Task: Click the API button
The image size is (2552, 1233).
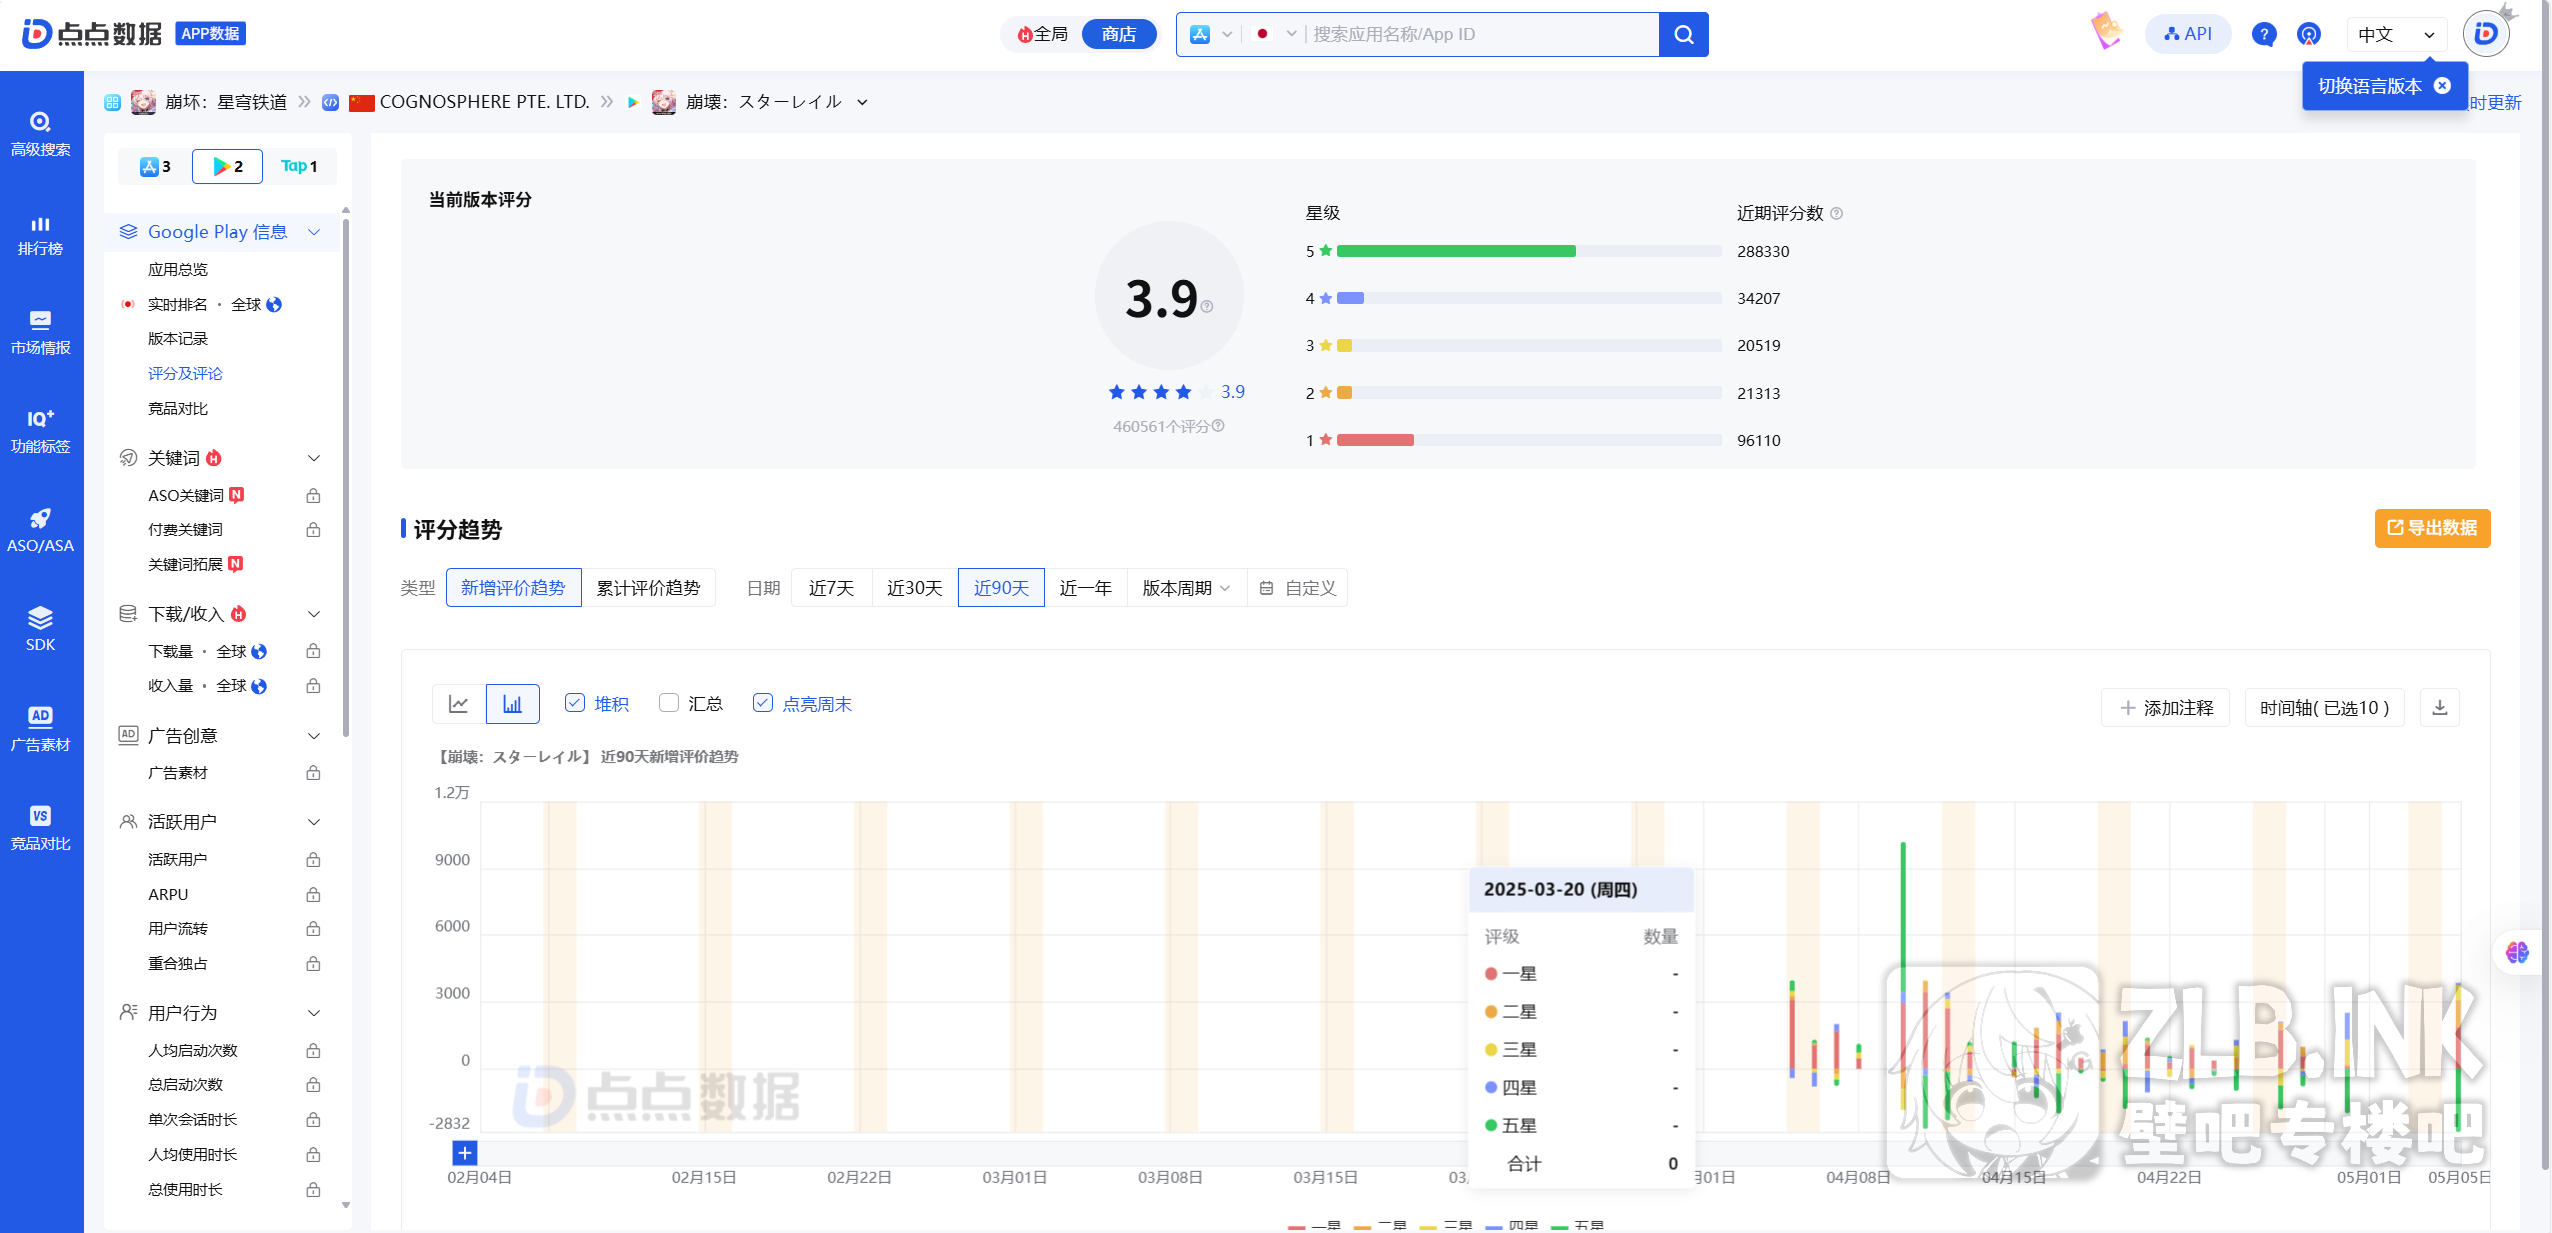Action: 2188,34
